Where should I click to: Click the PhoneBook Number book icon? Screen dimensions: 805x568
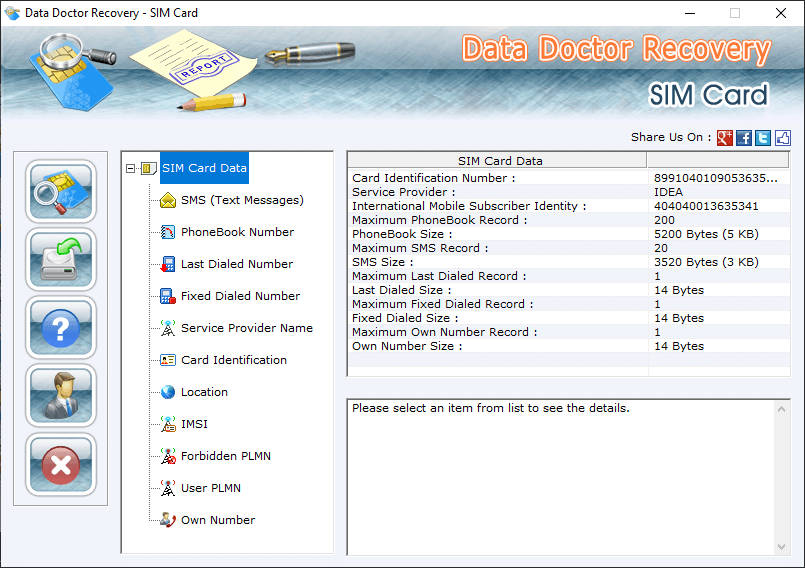click(168, 232)
